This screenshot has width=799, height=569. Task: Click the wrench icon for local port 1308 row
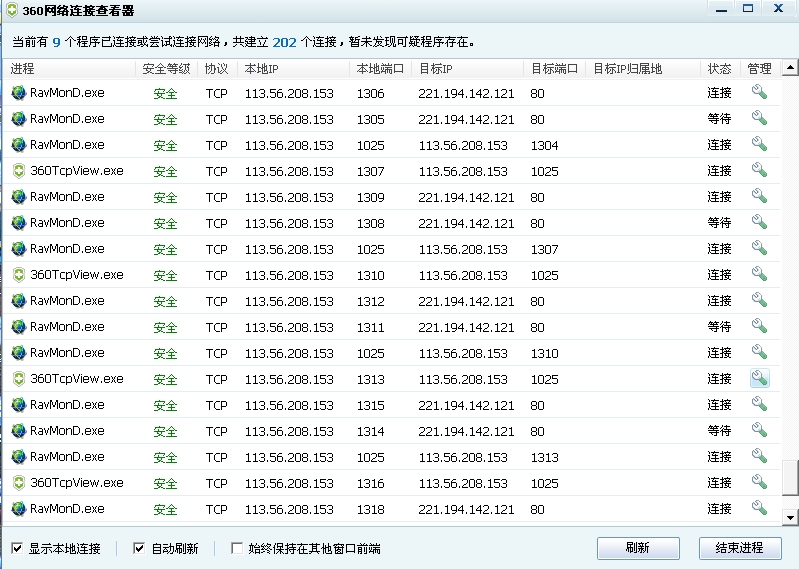click(x=759, y=222)
